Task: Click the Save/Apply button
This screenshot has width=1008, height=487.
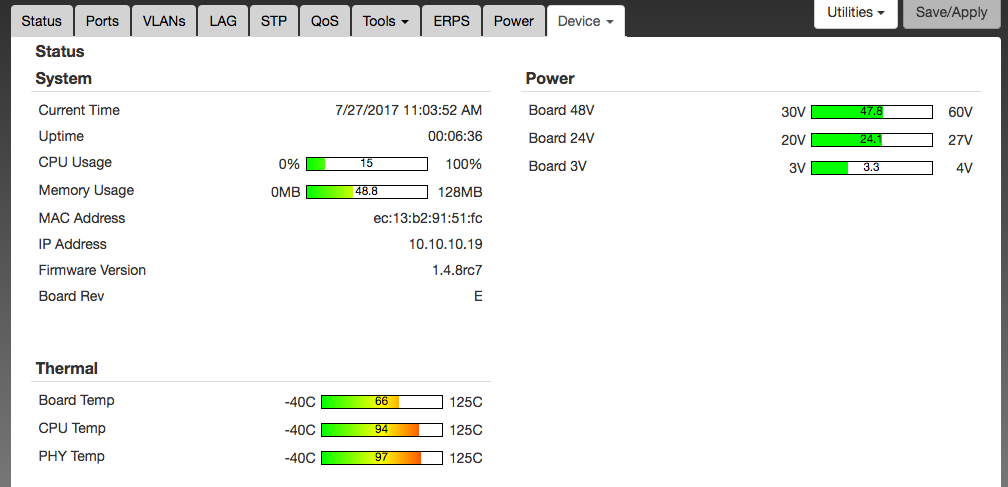Action: tap(951, 13)
